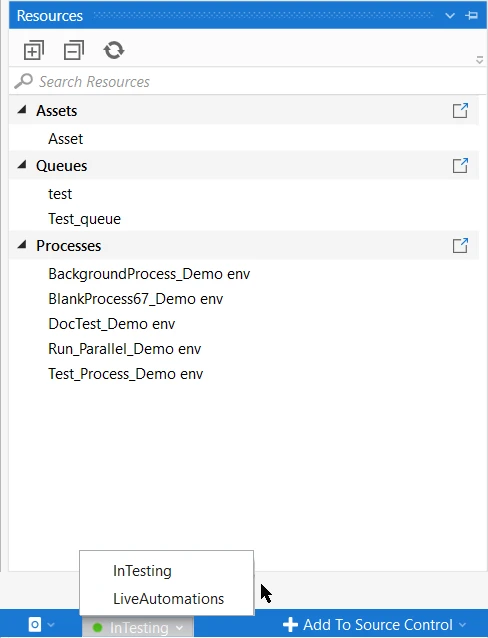Viewport: 488px width, 638px height.
Task: Click the Collapse All icon
Action: coord(74,50)
